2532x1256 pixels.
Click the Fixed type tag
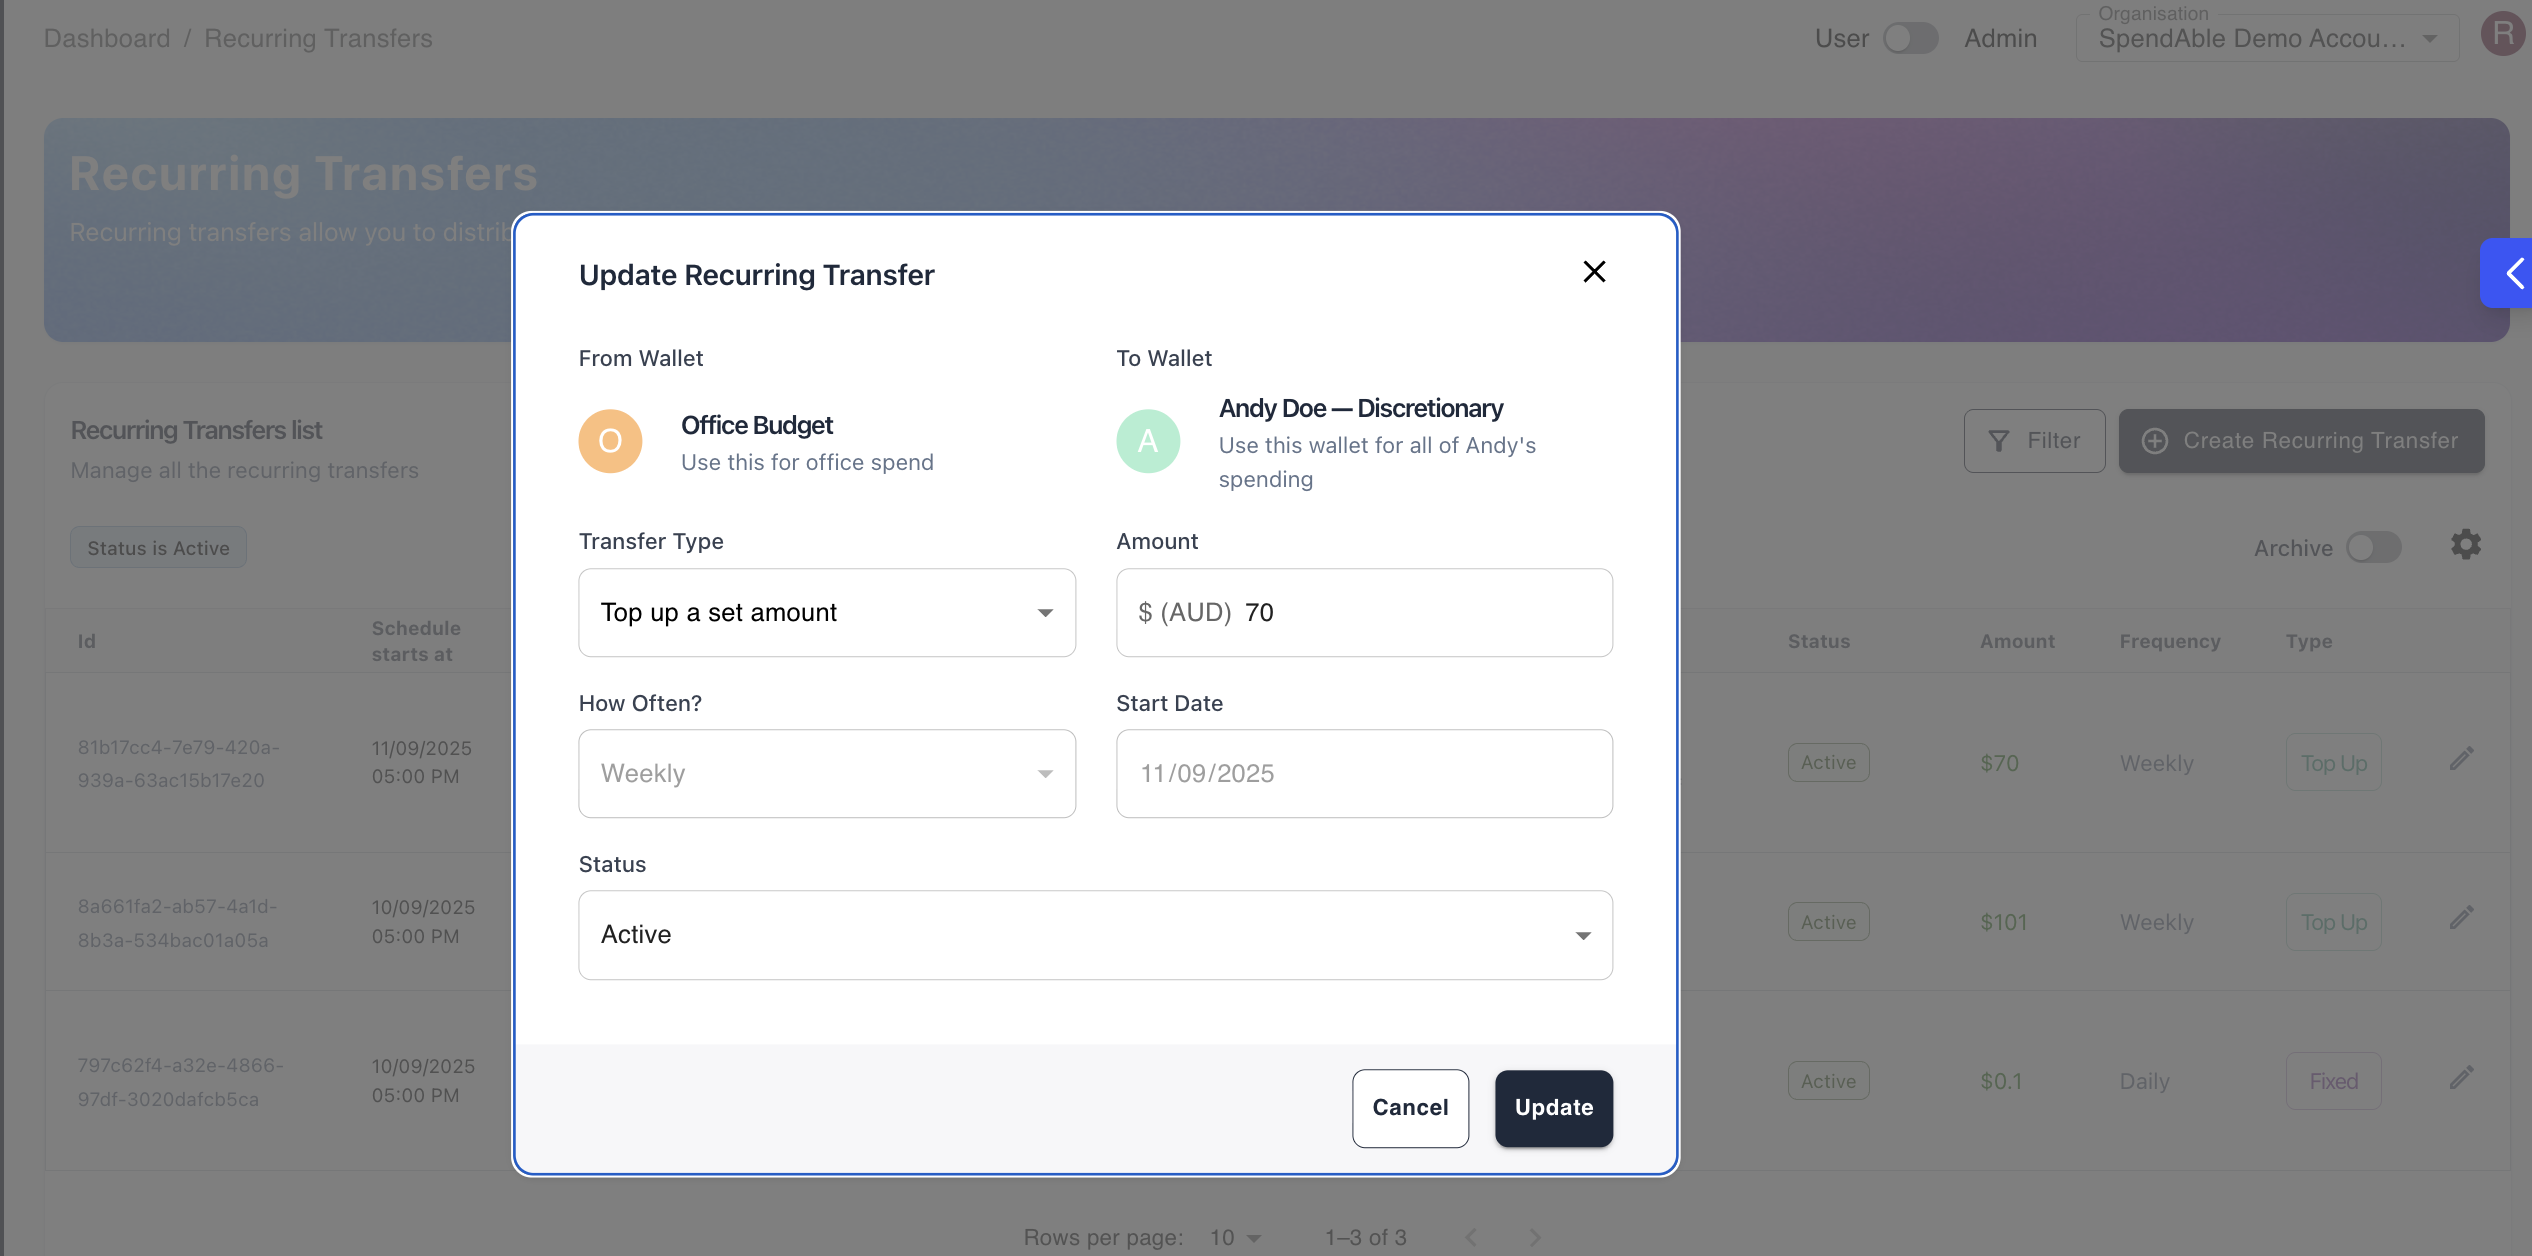[x=2333, y=1081]
